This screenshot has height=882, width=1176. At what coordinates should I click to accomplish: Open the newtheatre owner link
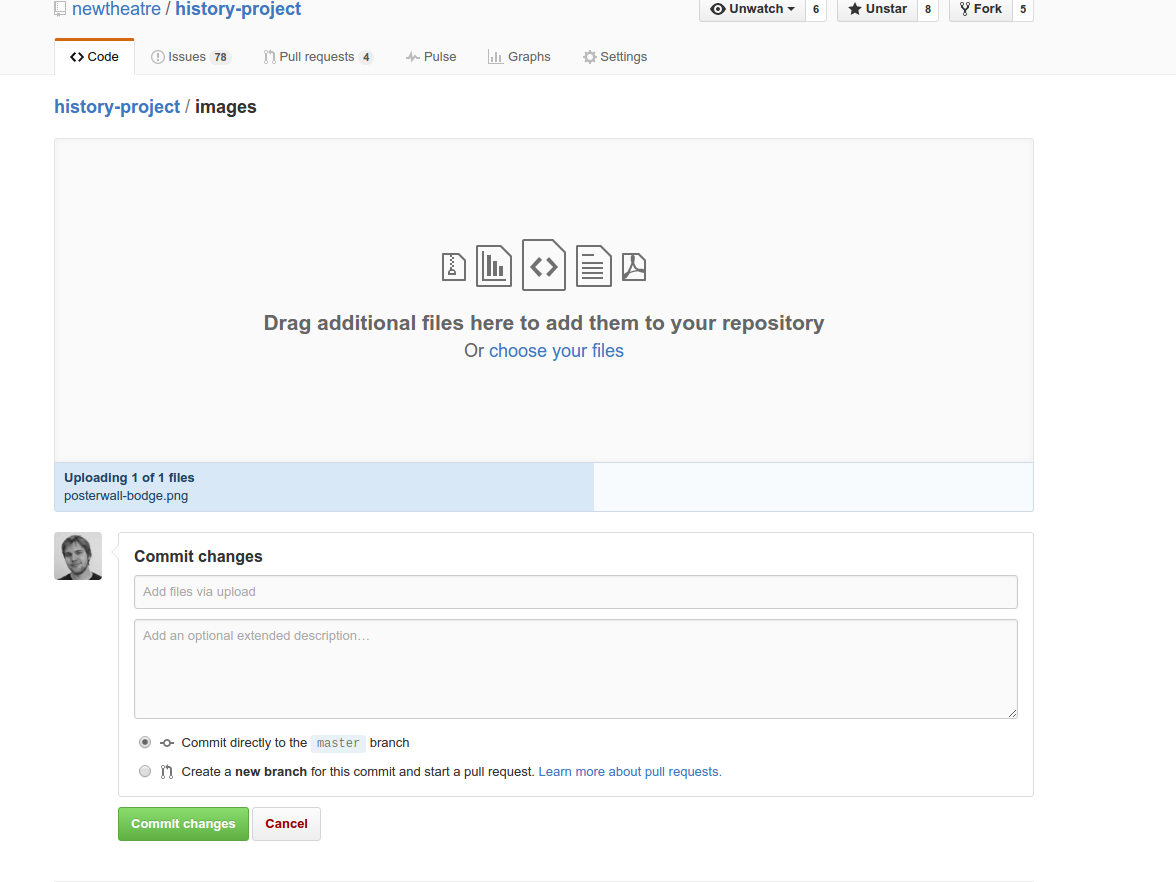(x=116, y=9)
